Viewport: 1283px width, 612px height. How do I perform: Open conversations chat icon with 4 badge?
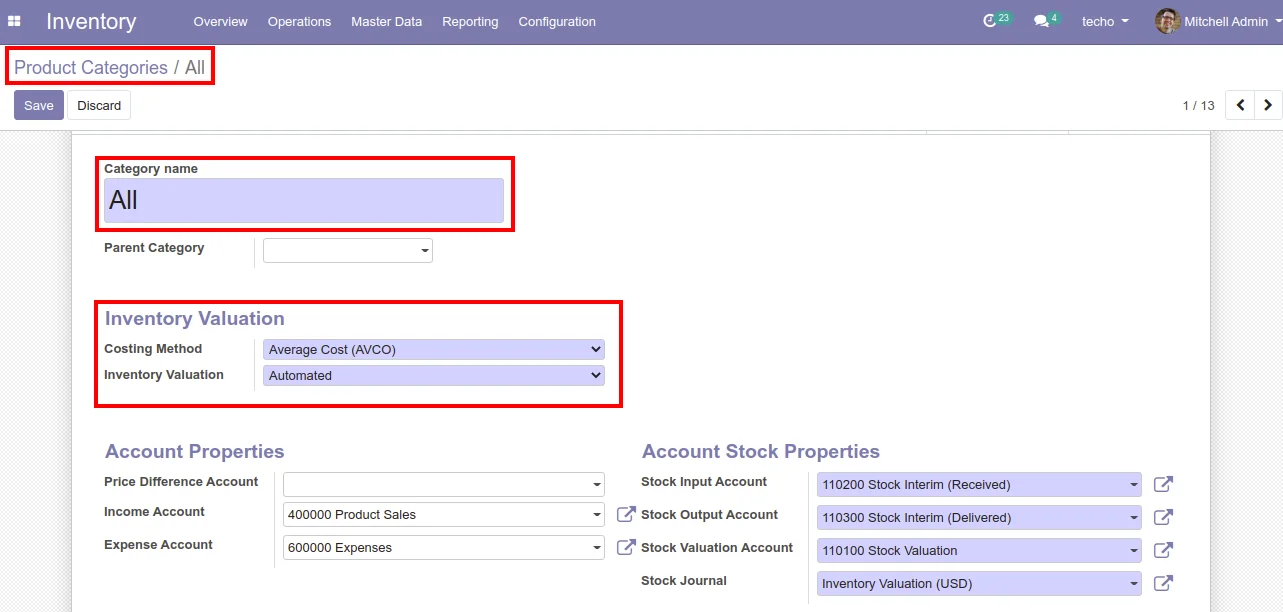point(1041,21)
